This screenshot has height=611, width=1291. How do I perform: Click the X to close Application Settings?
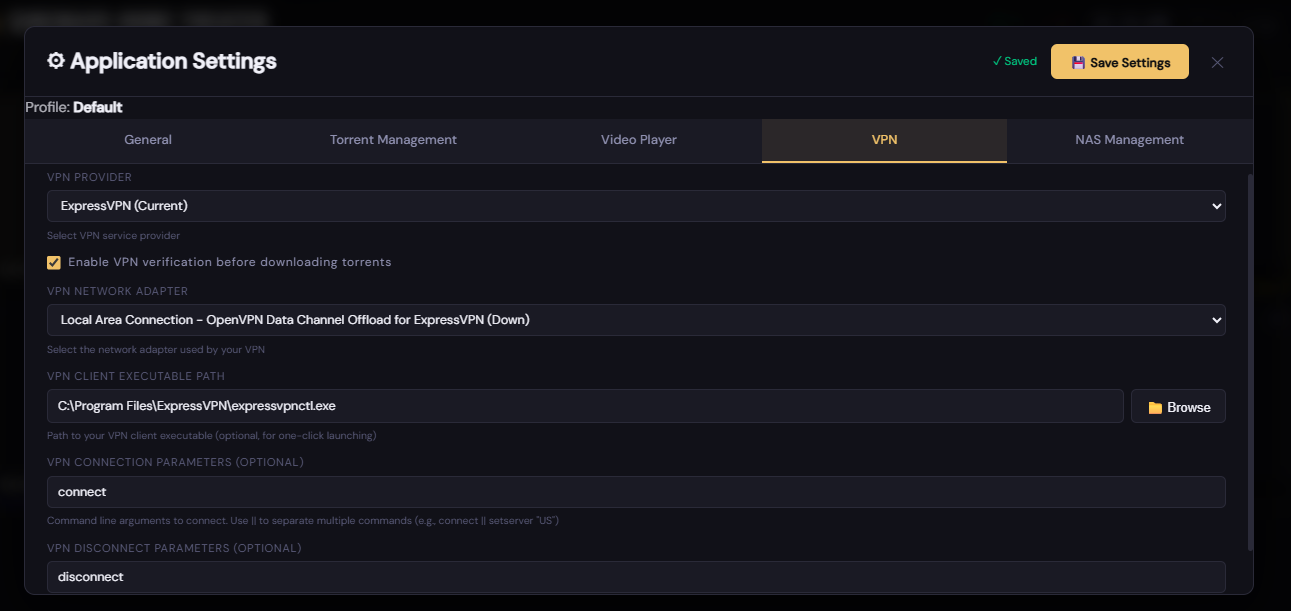click(x=1217, y=62)
